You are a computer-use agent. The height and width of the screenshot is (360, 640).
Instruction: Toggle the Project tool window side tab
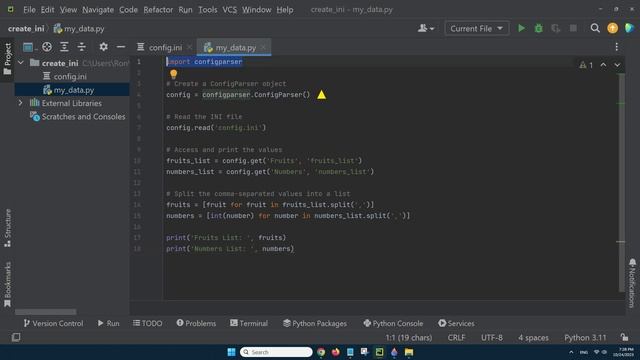coord(7,59)
